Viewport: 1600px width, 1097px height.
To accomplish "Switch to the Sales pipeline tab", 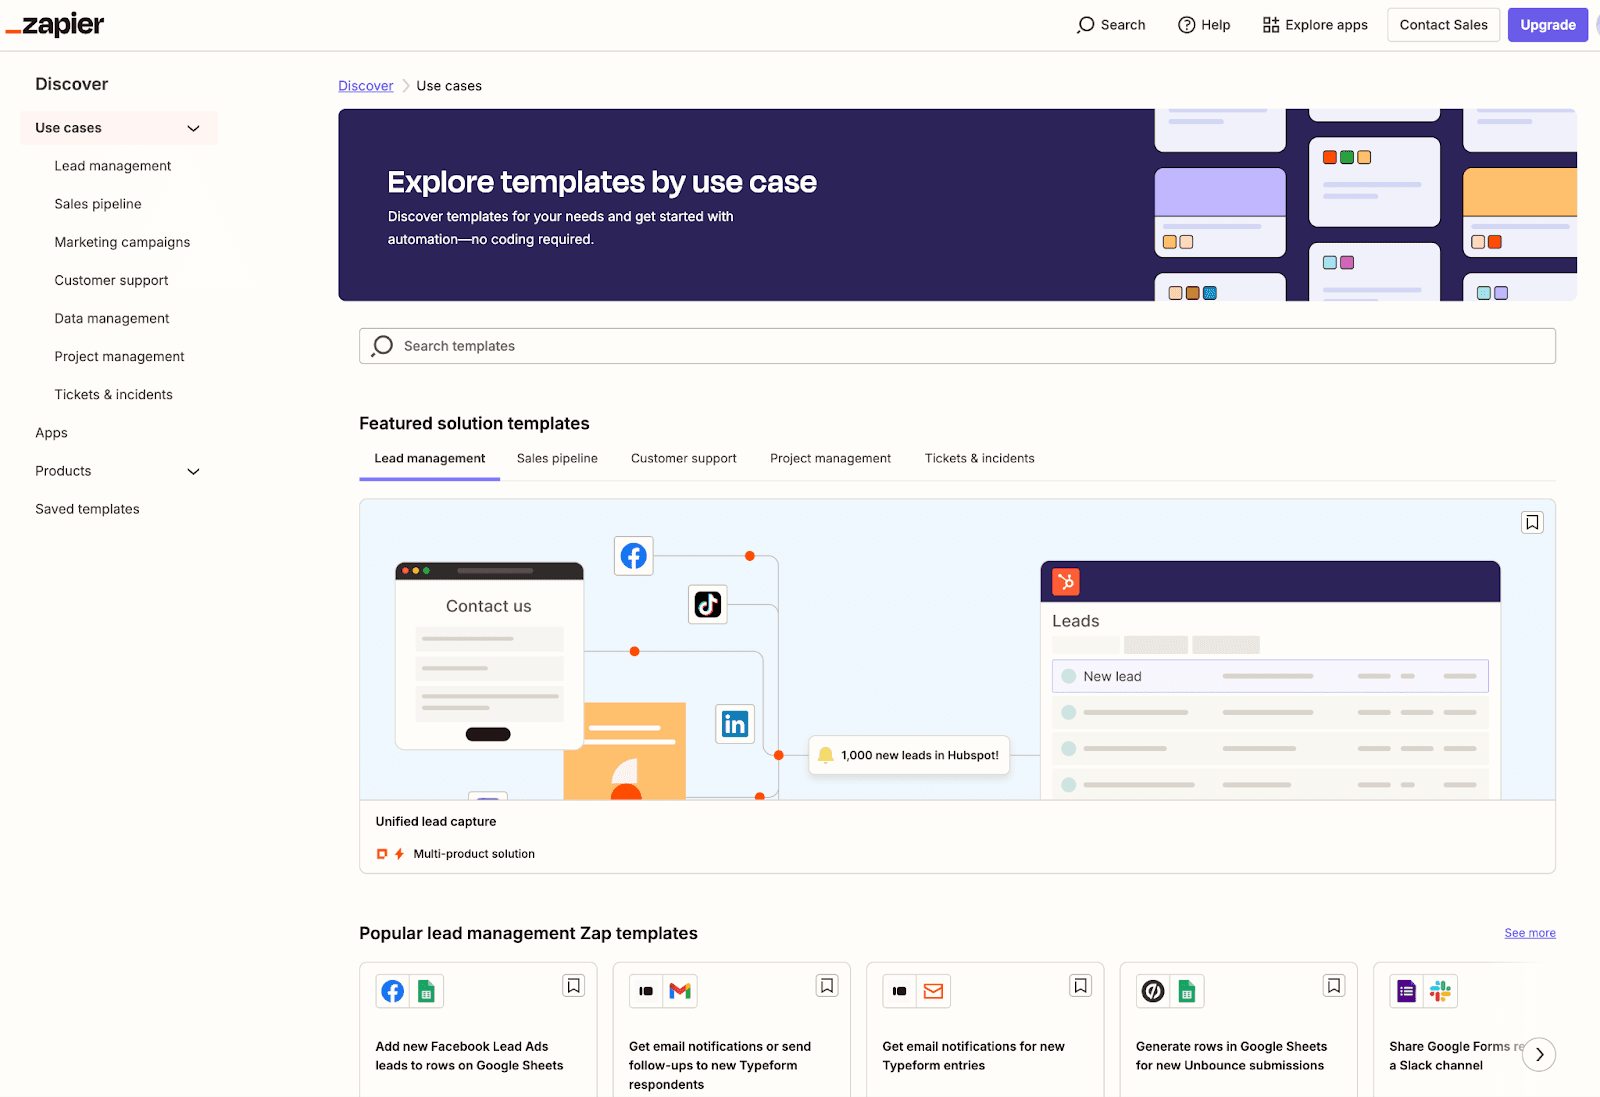I will click(x=557, y=459).
